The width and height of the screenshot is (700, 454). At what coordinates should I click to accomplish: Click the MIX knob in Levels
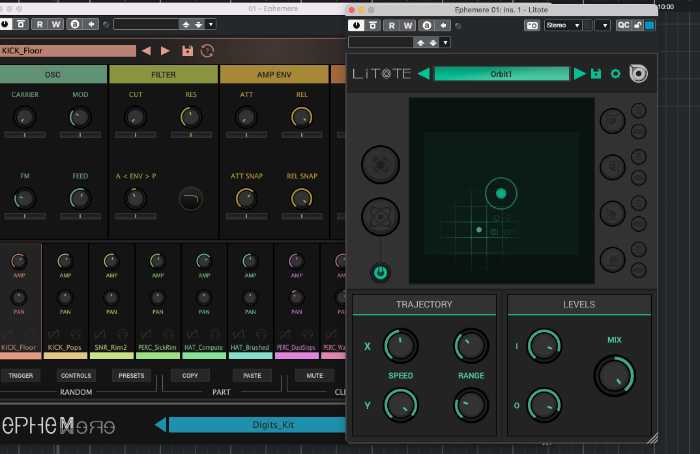pos(614,376)
